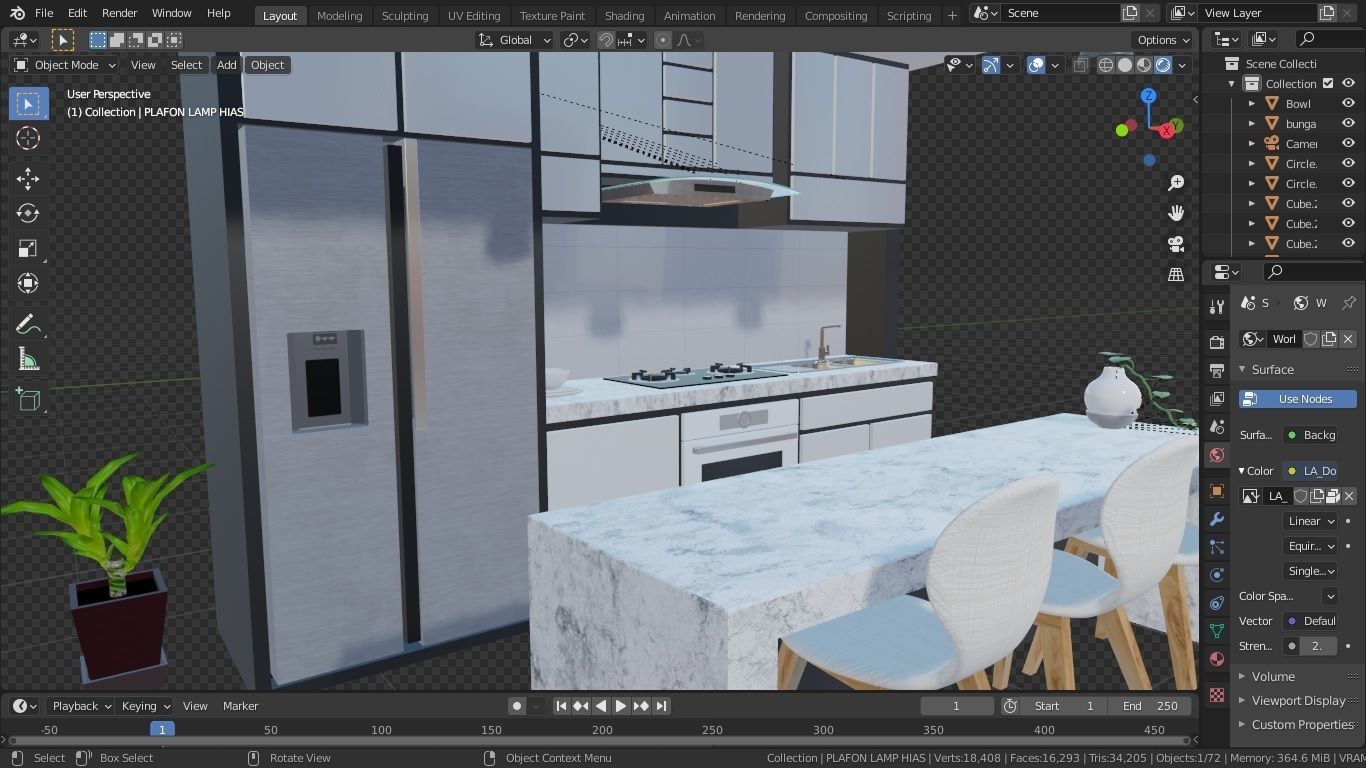
Task: Click the Select Box tool
Action: click(x=28, y=104)
